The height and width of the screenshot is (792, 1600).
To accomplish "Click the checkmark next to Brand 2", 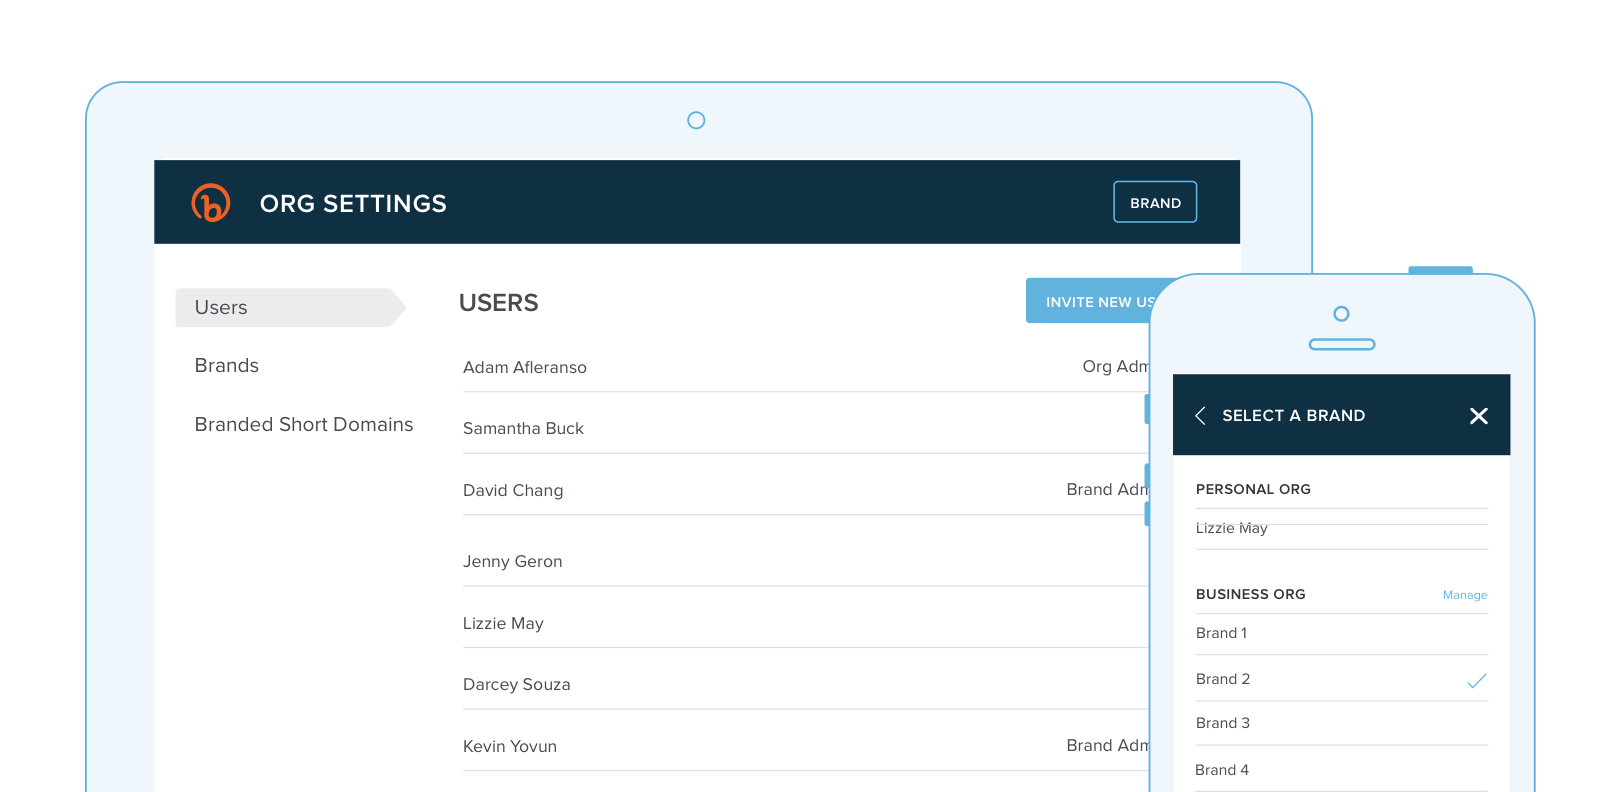I will [1476, 681].
